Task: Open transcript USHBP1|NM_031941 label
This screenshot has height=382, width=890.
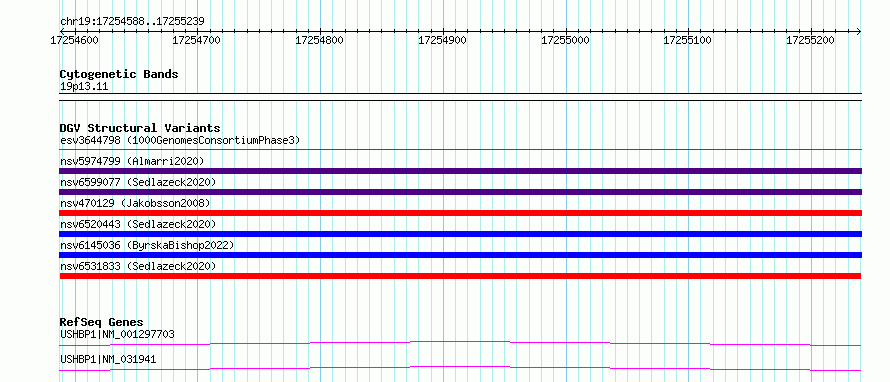Action: (108, 359)
